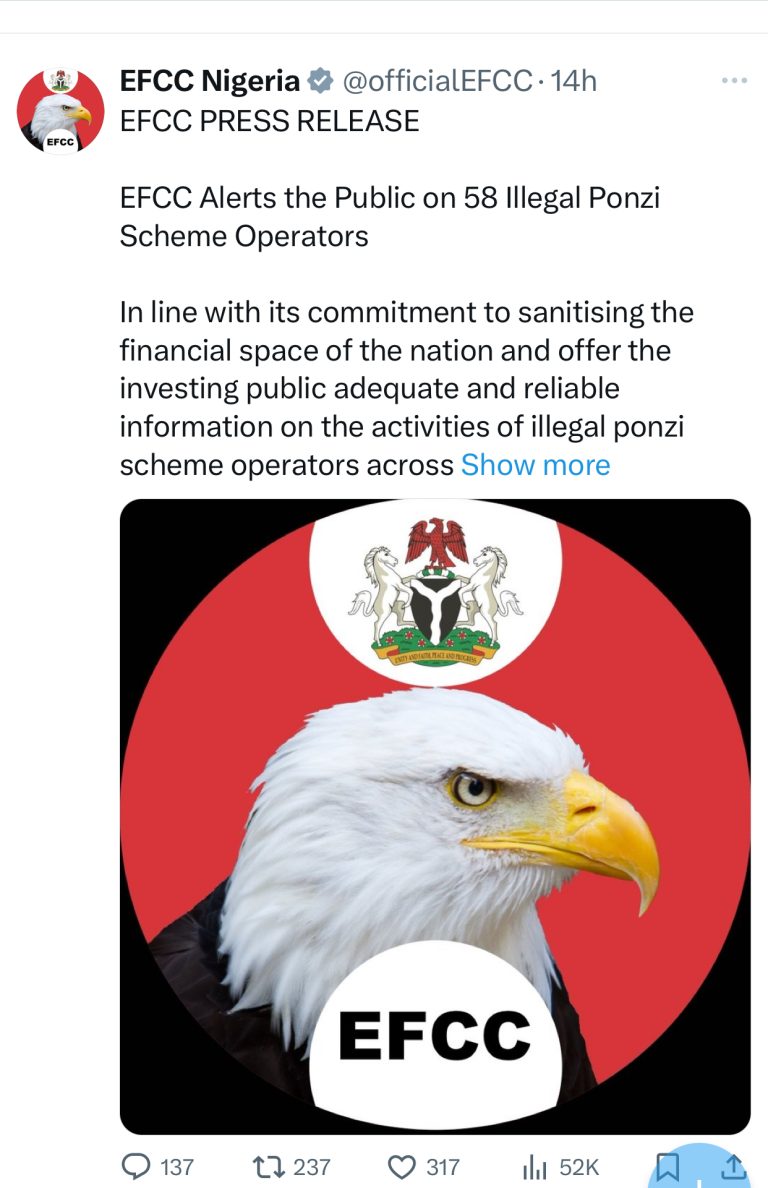
Task: Click the 137 replies count
Action: pyautogui.click(x=176, y=1166)
